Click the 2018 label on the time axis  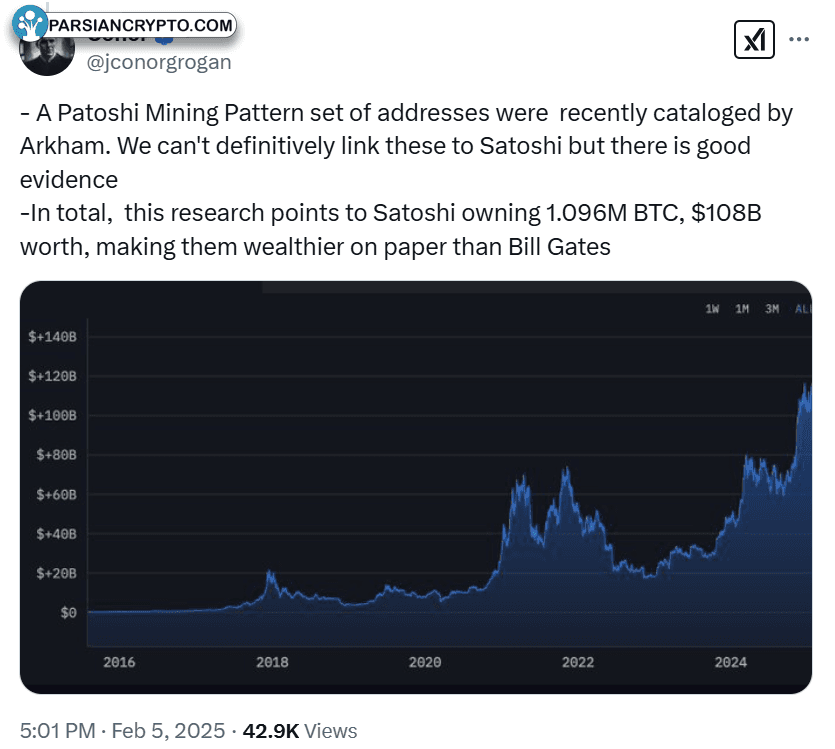272,662
